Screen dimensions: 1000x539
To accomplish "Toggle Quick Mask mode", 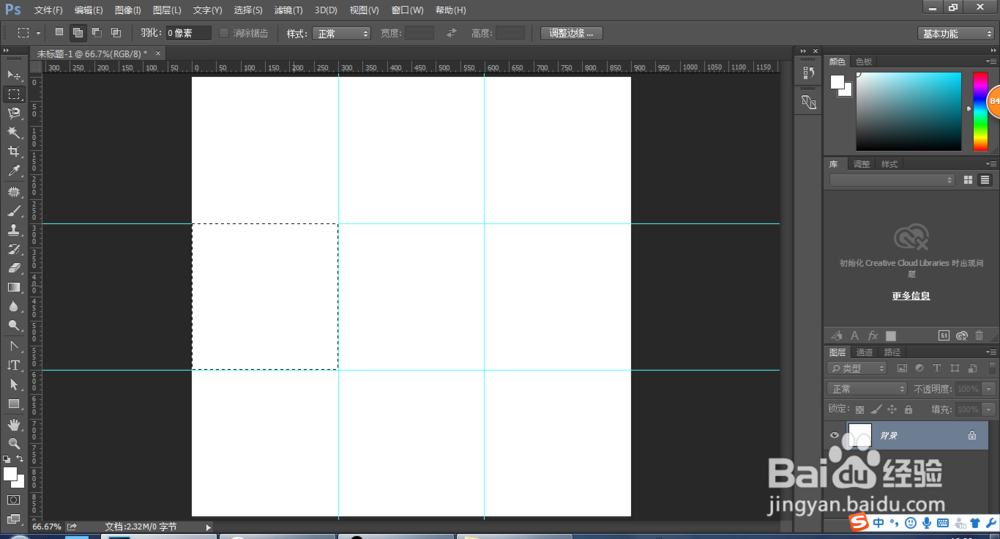I will (x=13, y=500).
